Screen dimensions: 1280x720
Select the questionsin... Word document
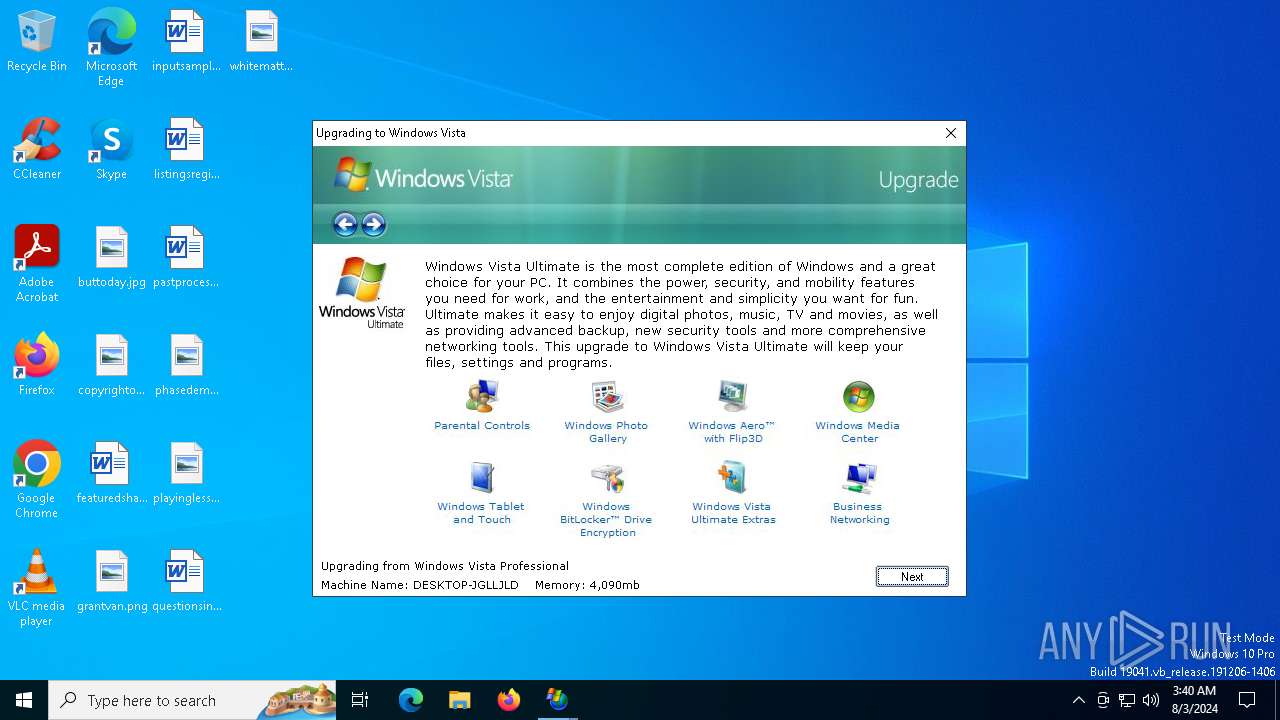pos(185,582)
